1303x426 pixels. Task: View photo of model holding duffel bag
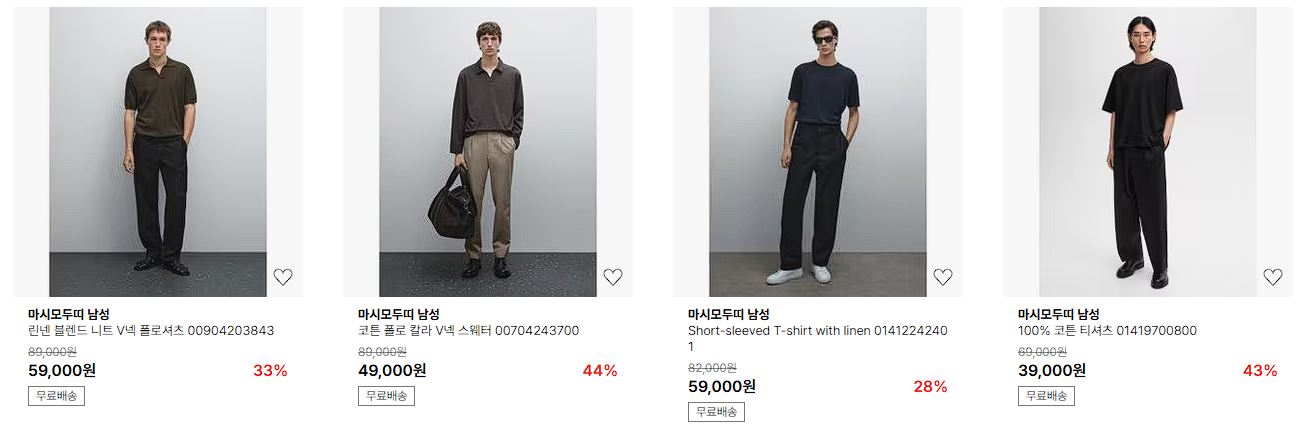[488, 152]
